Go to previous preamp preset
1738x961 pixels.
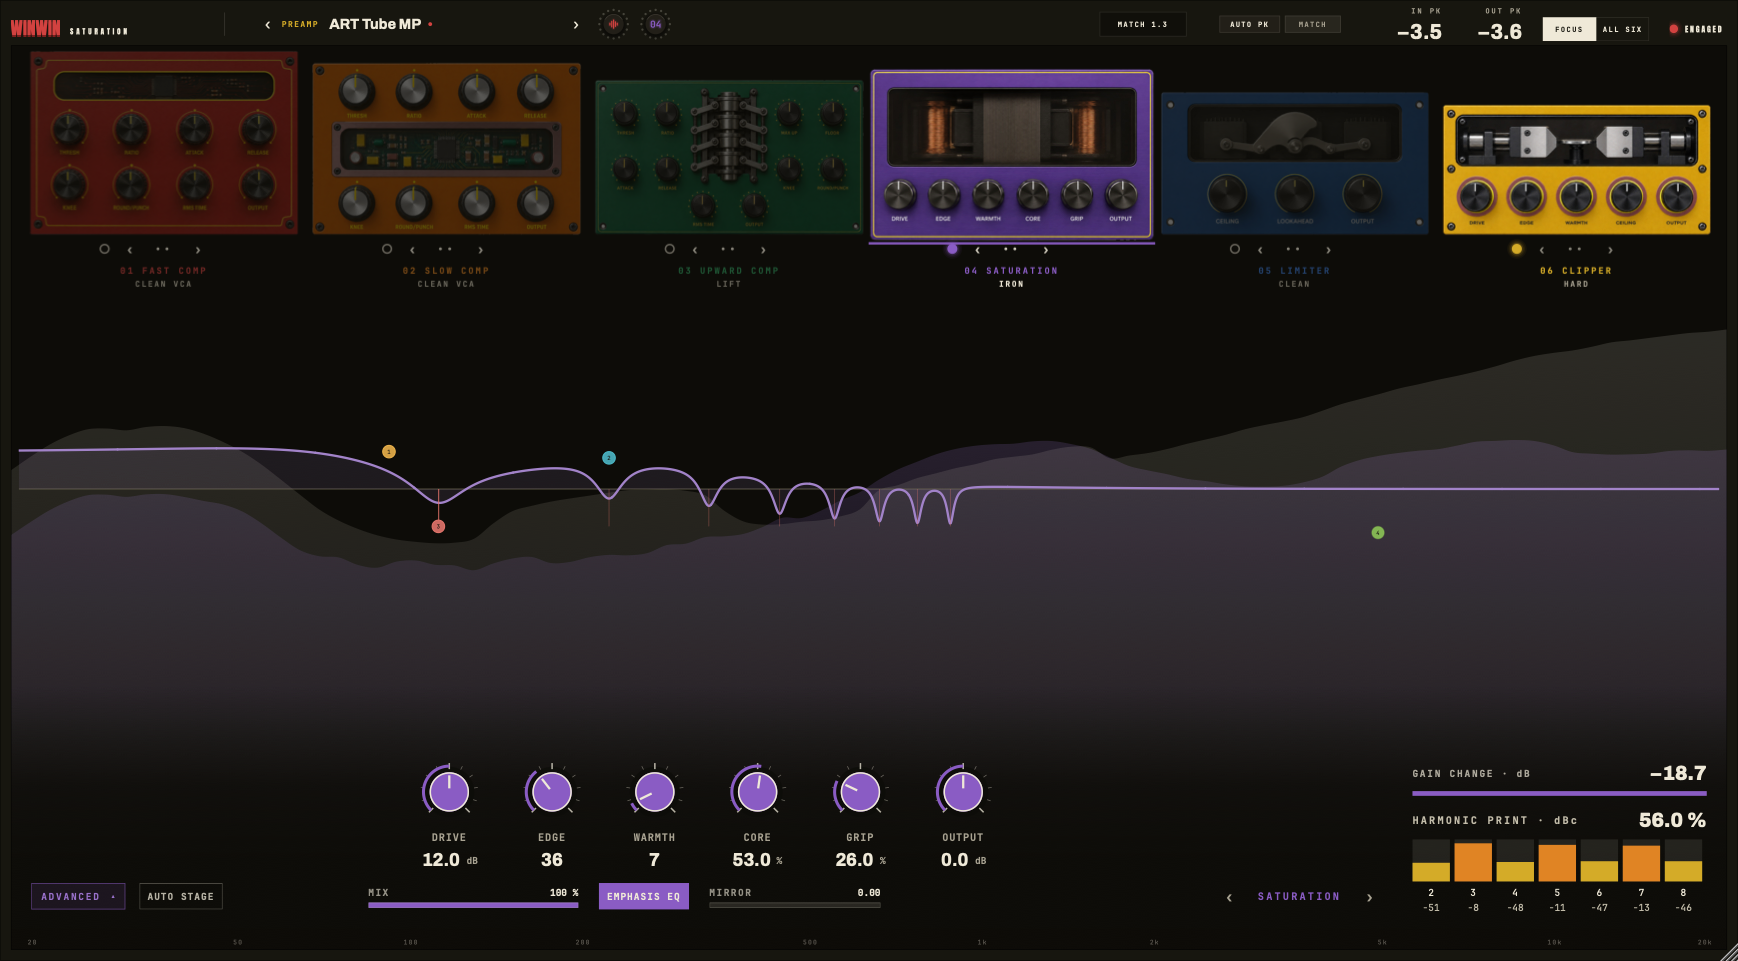(x=267, y=25)
